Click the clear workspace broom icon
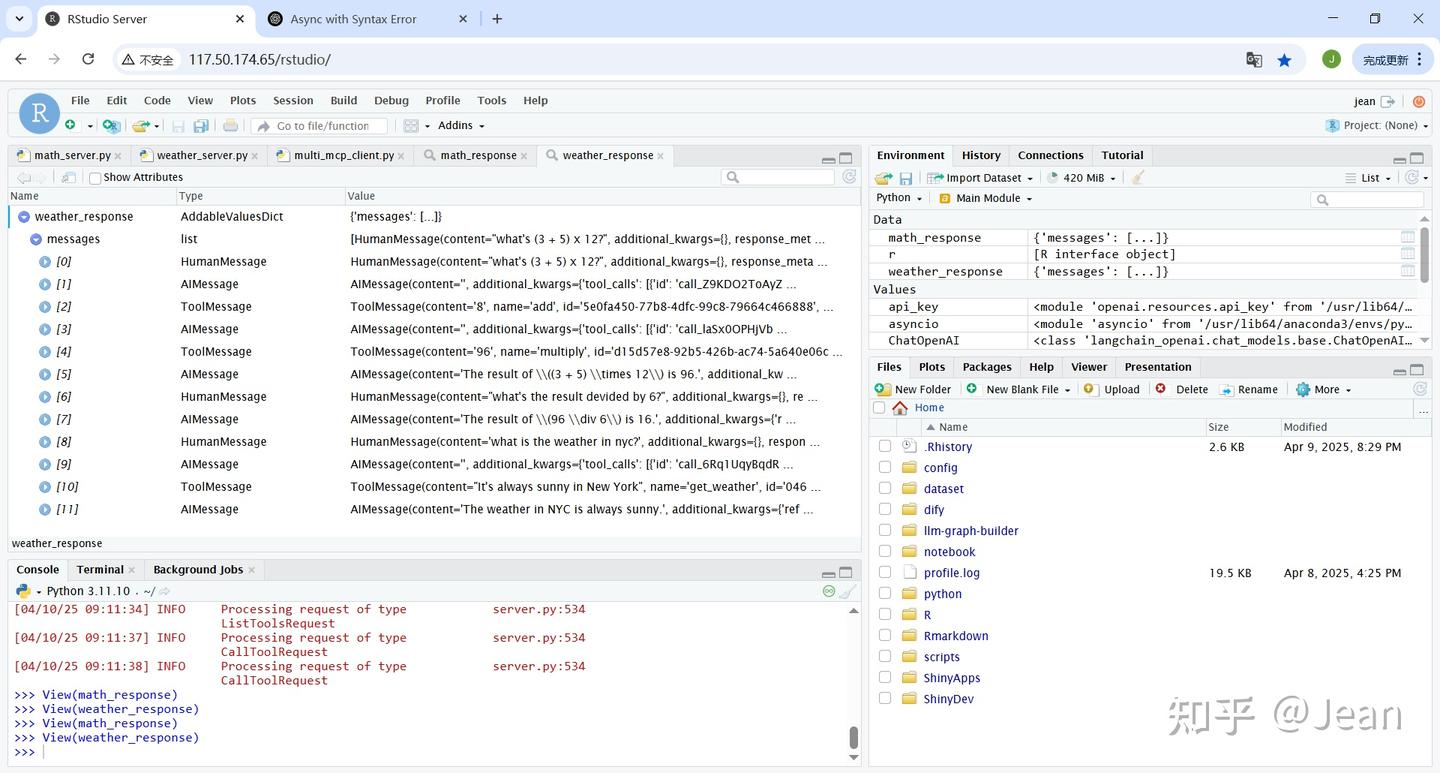The width and height of the screenshot is (1440, 773). click(1137, 178)
